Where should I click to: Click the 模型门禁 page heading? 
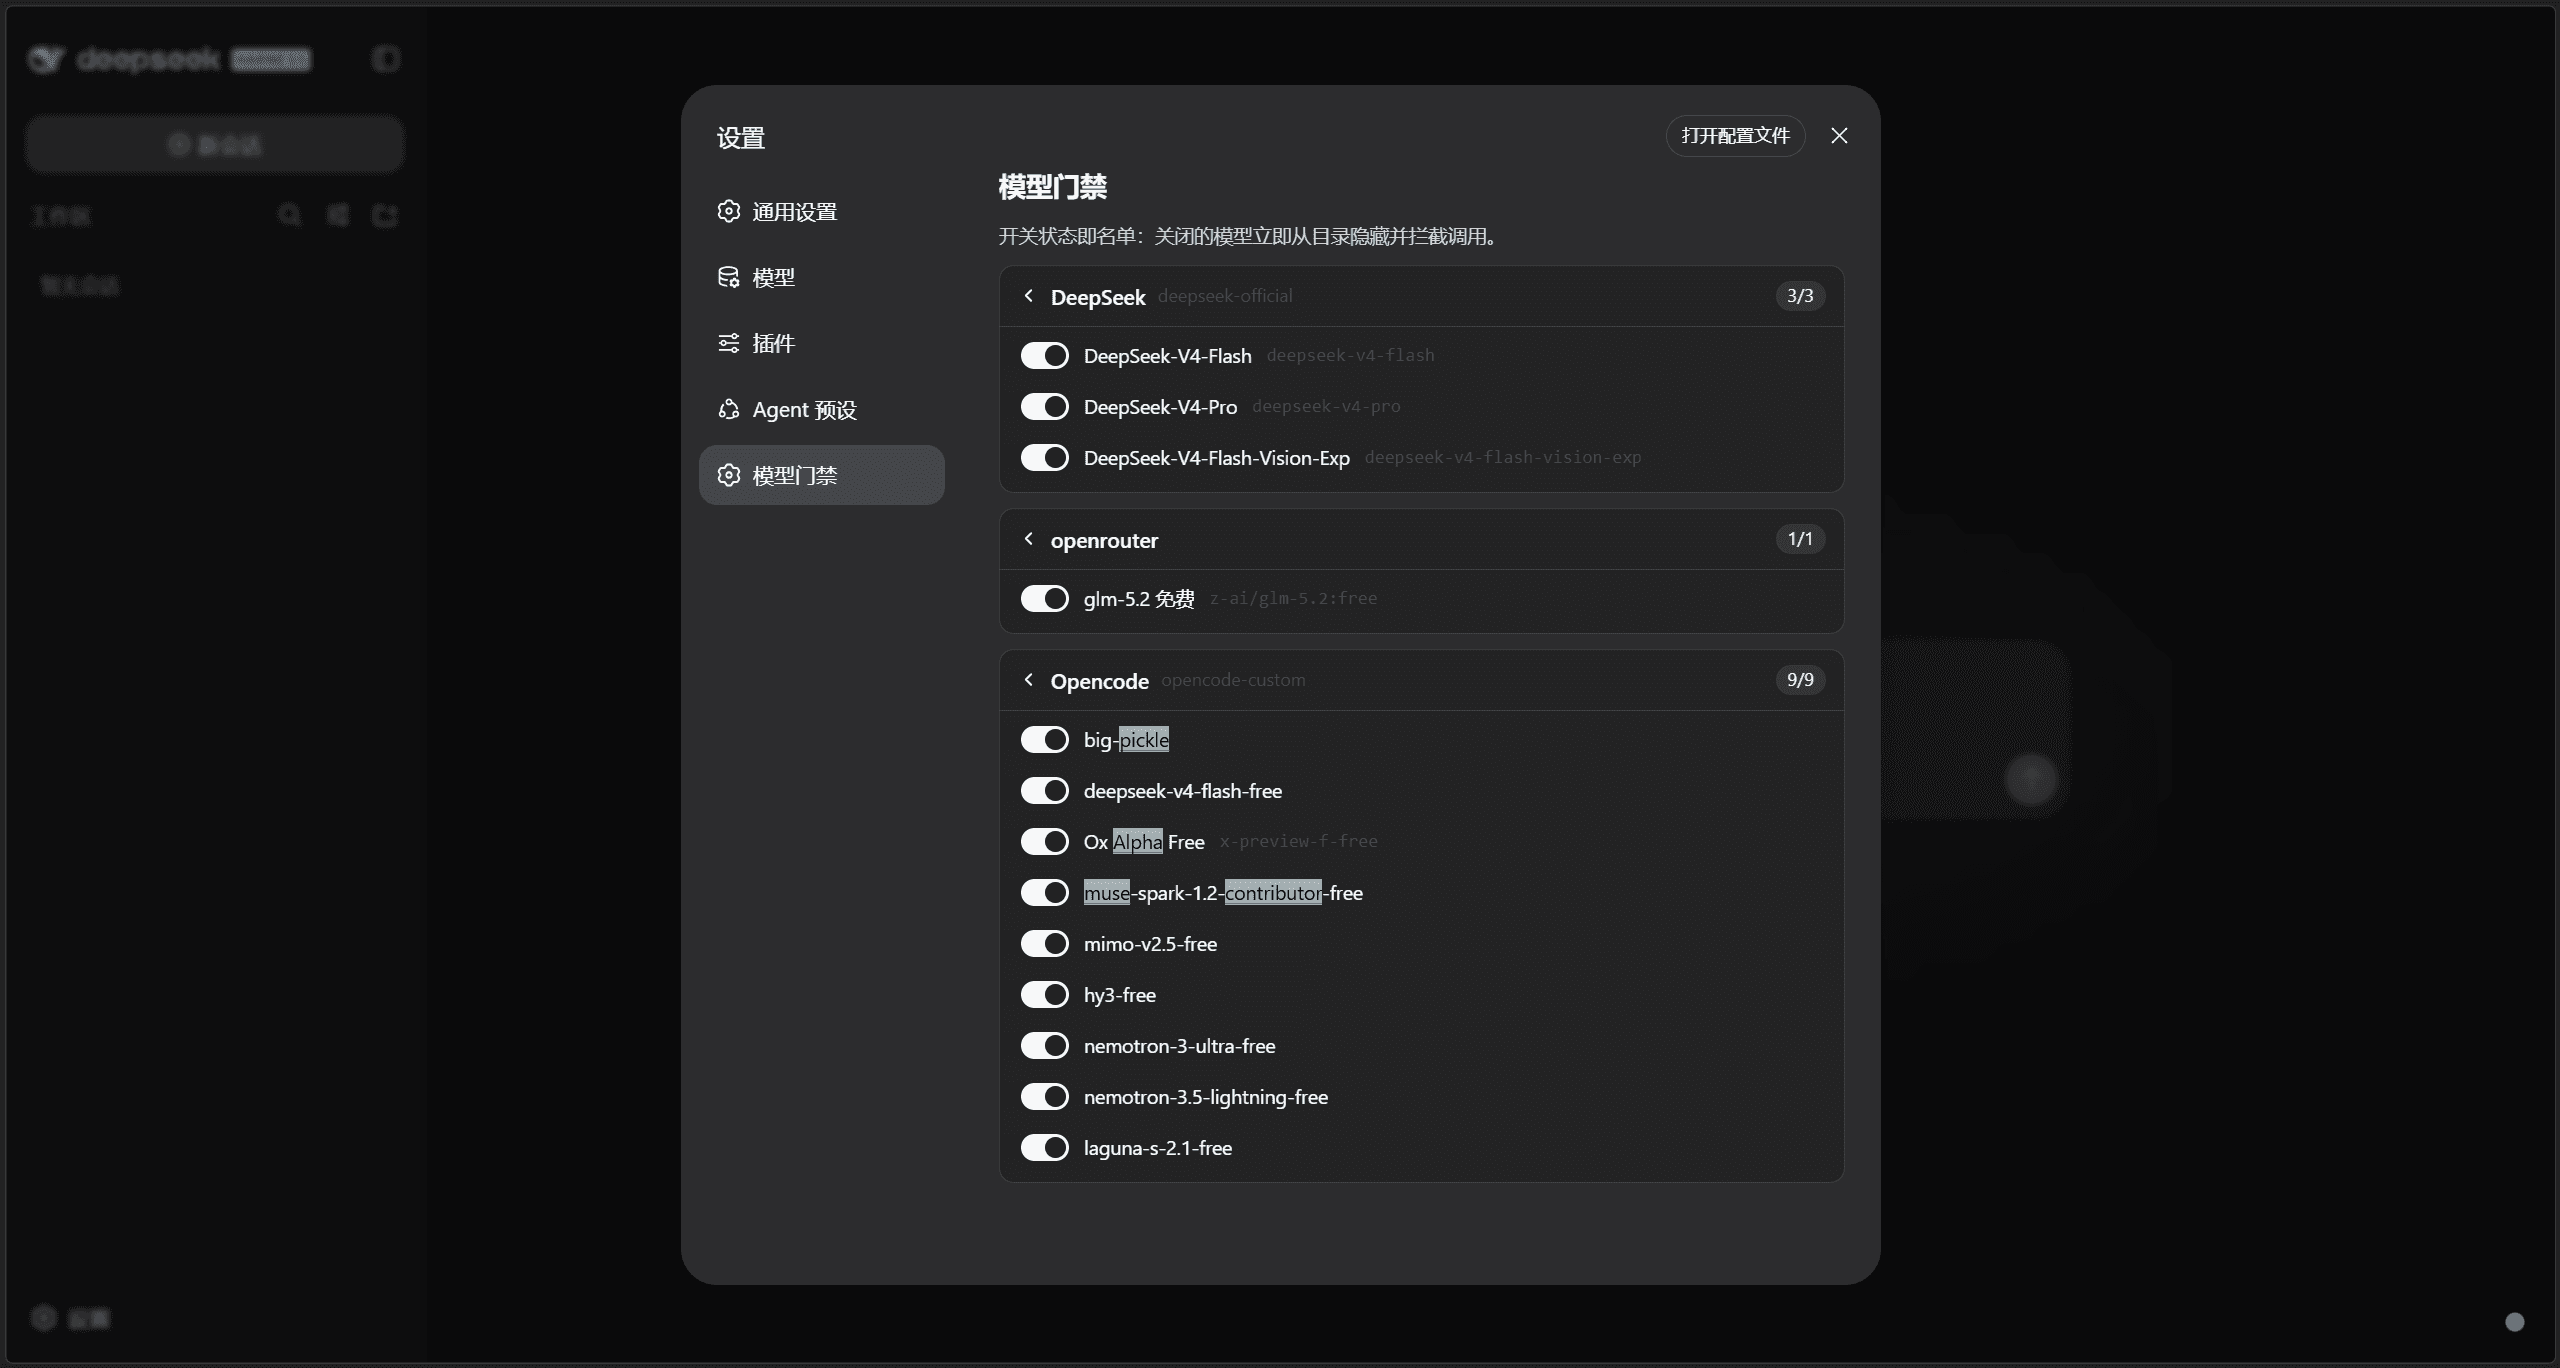pos(1053,187)
